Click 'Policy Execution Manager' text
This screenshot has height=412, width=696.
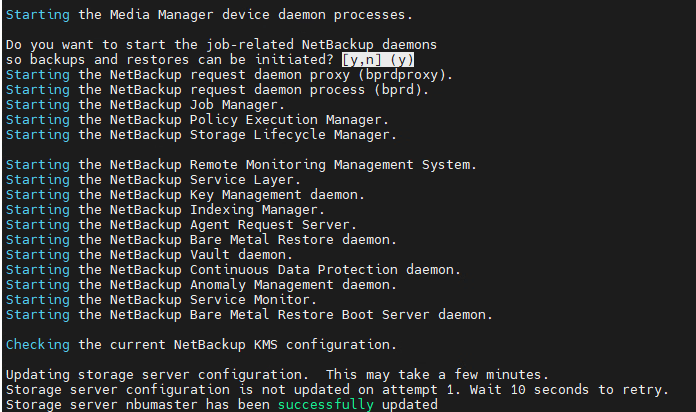286,120
